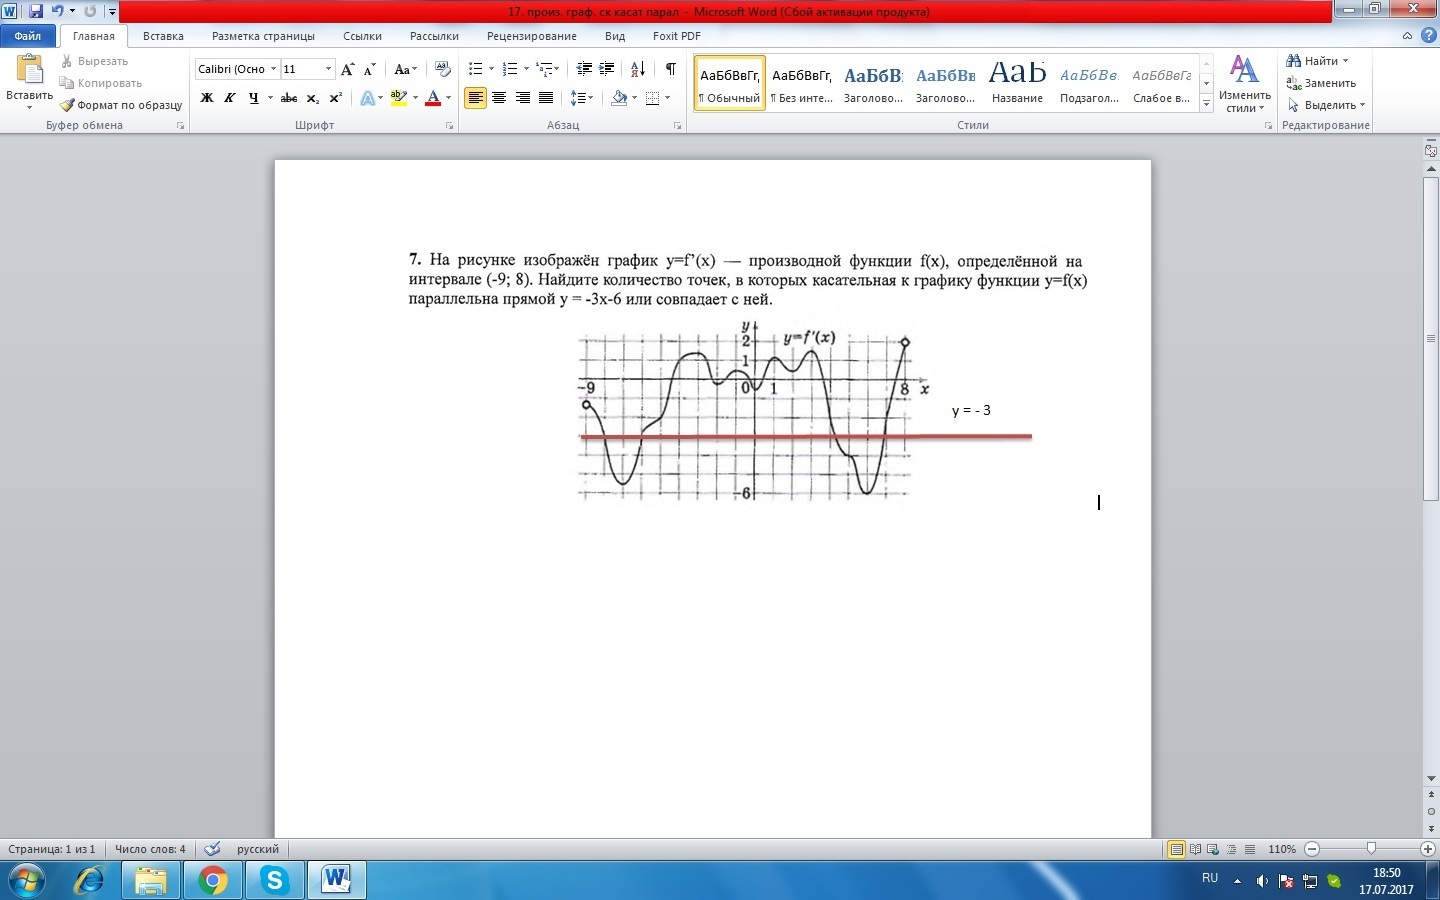
Task: Toggle show paragraph marks button
Action: pyautogui.click(x=670, y=69)
